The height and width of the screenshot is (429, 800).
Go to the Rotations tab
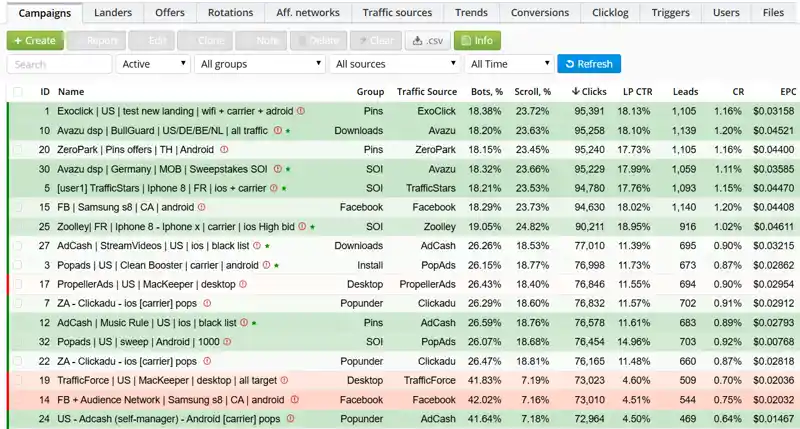230,12
